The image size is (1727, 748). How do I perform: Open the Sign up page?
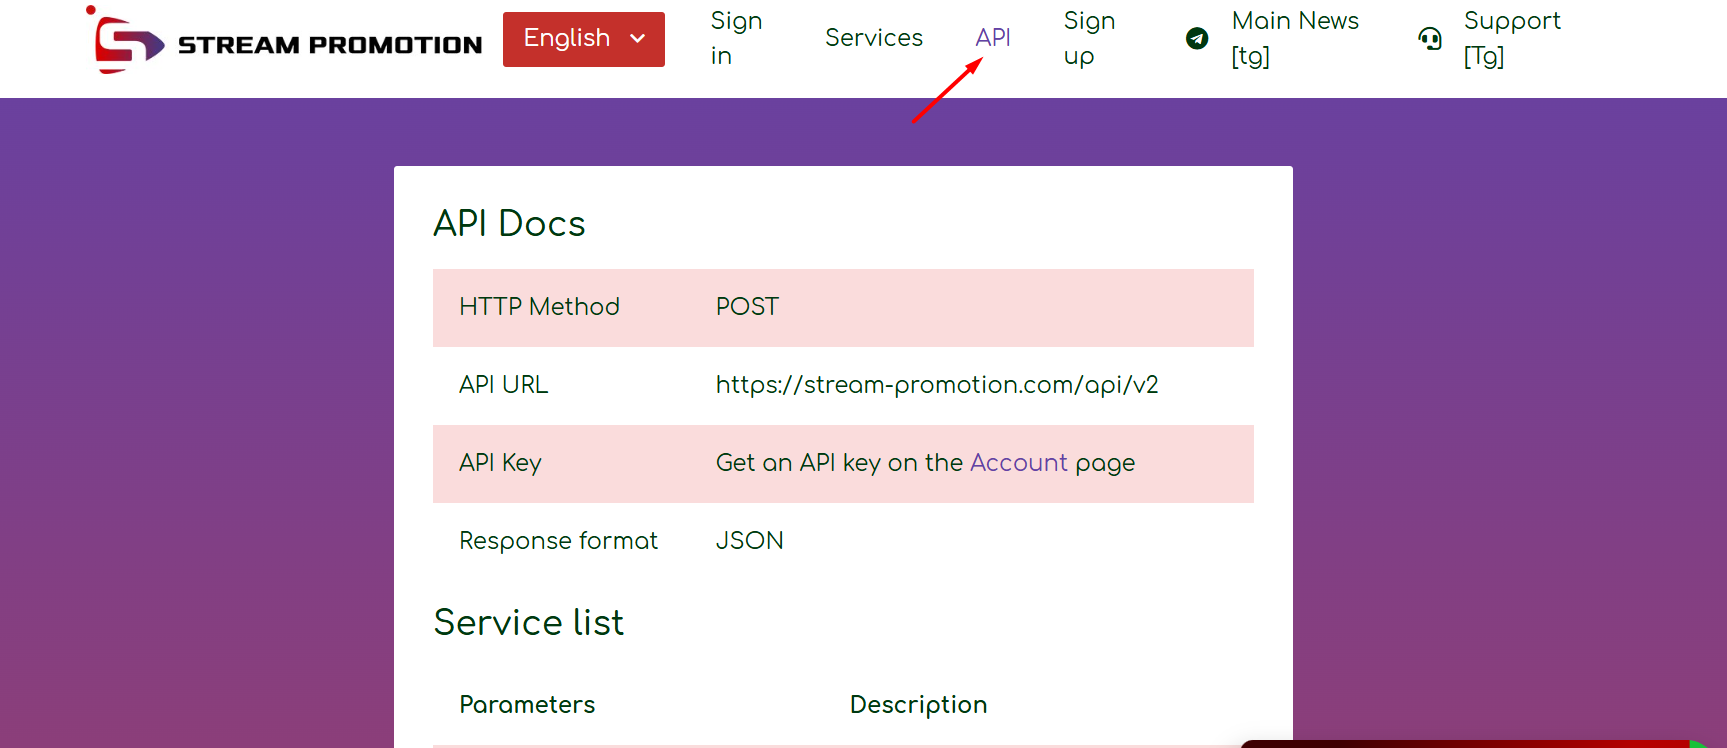1089,38
